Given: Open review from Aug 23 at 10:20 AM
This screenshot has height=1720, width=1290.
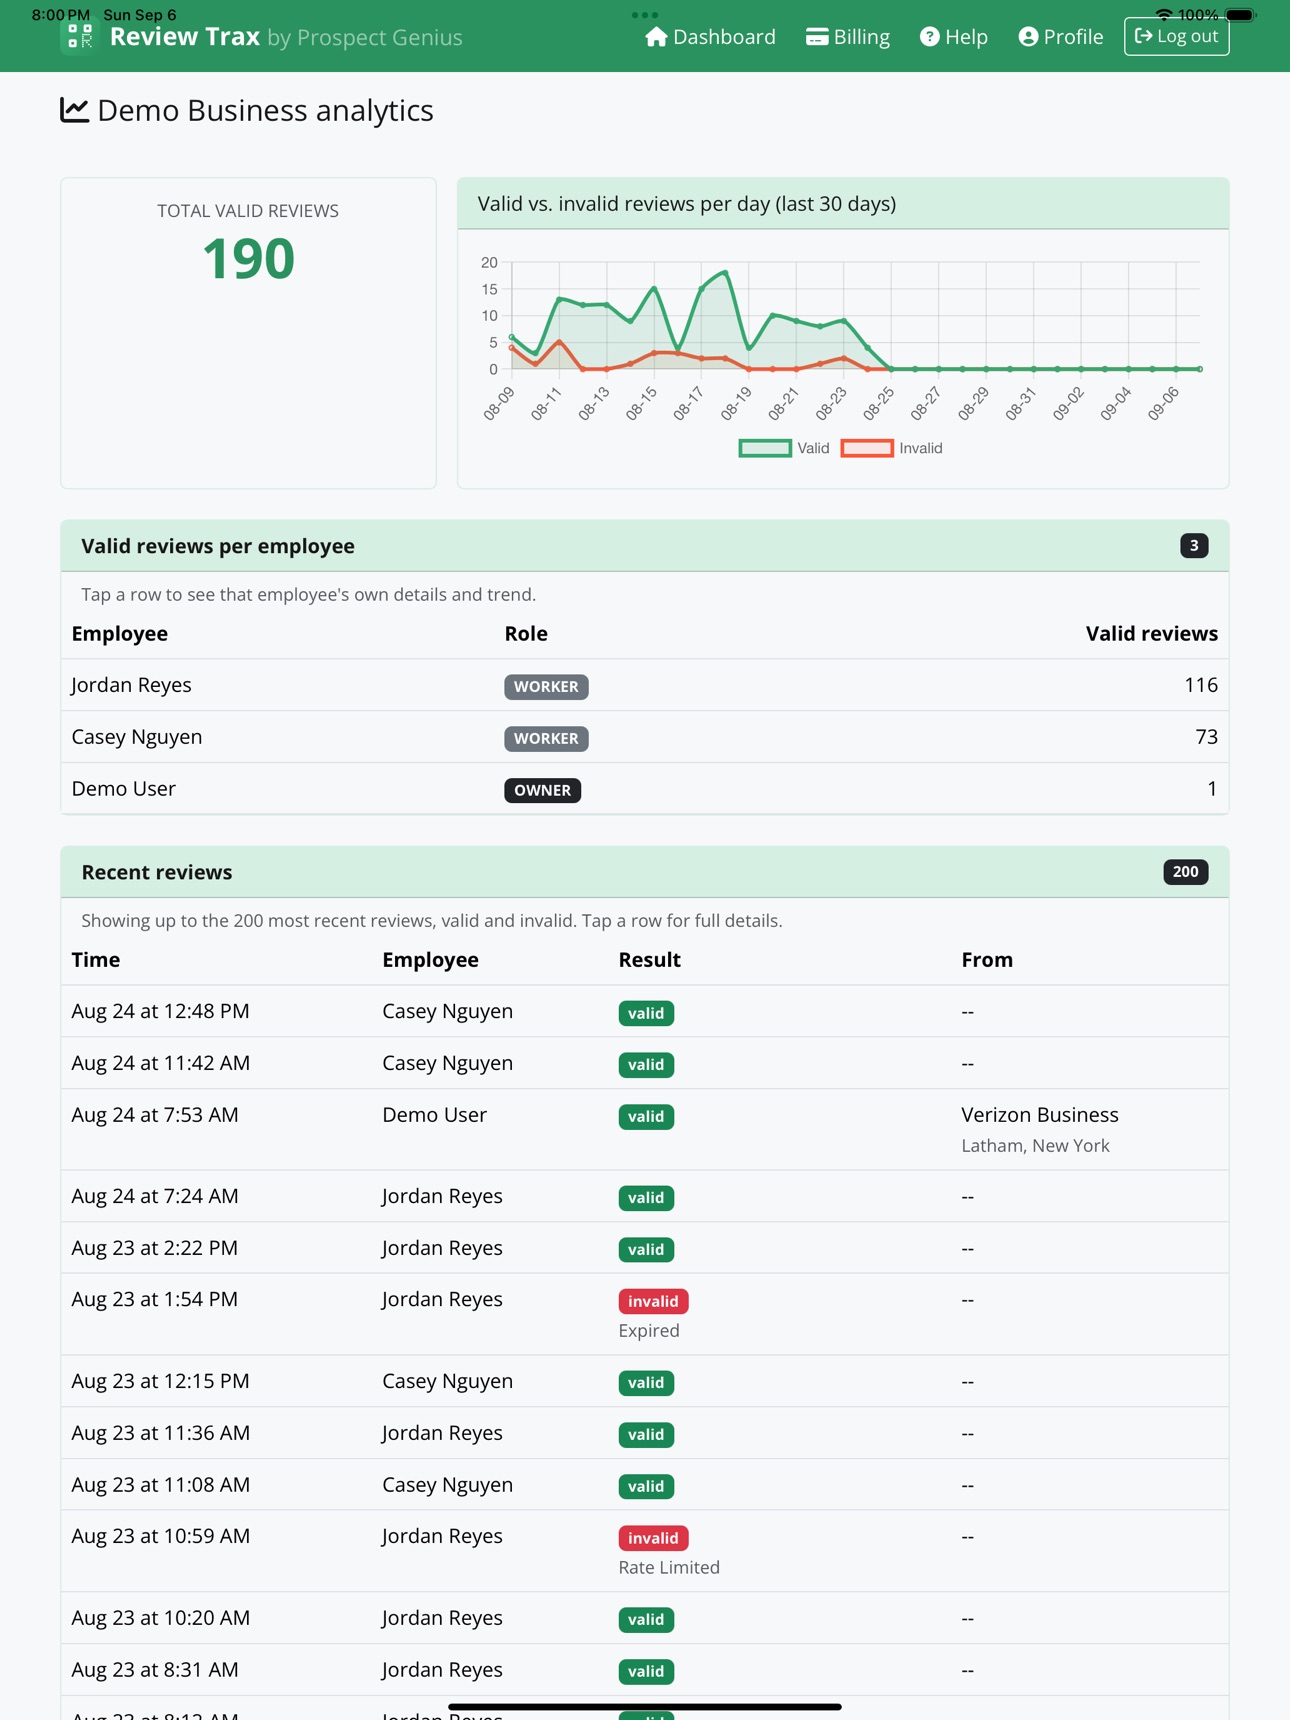Looking at the screenshot, I should tap(645, 1618).
